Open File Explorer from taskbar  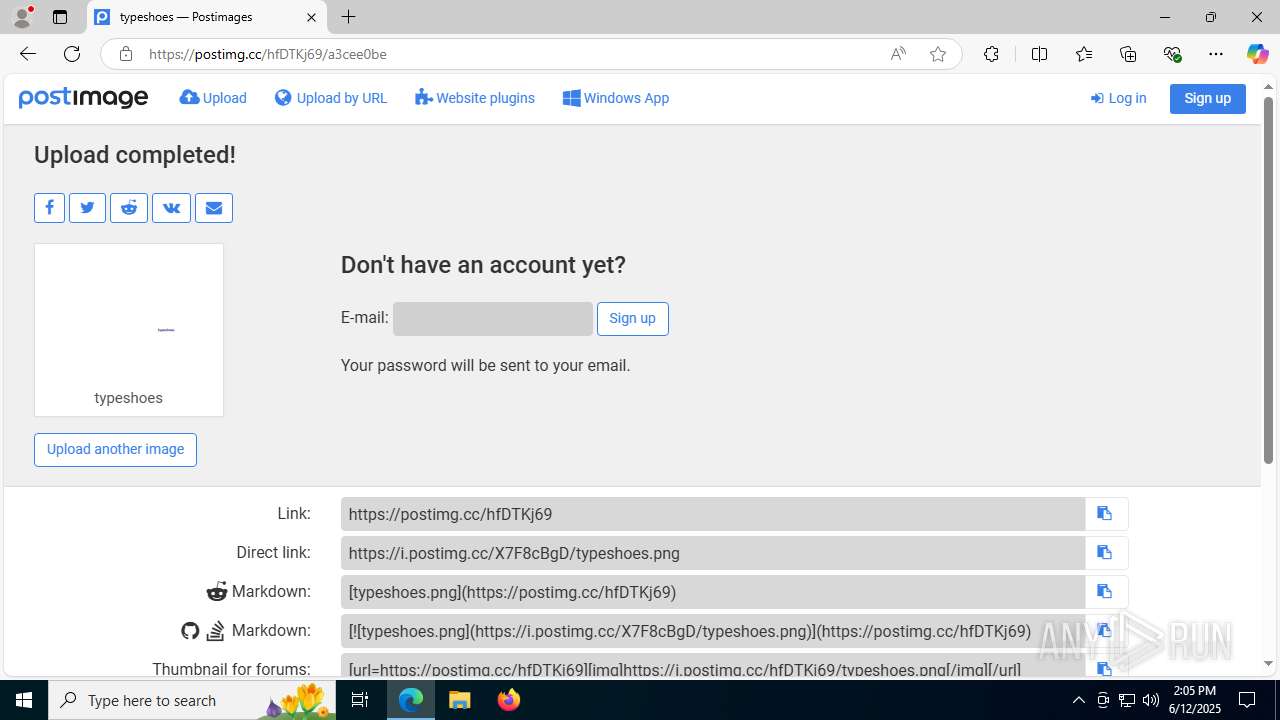(459, 700)
